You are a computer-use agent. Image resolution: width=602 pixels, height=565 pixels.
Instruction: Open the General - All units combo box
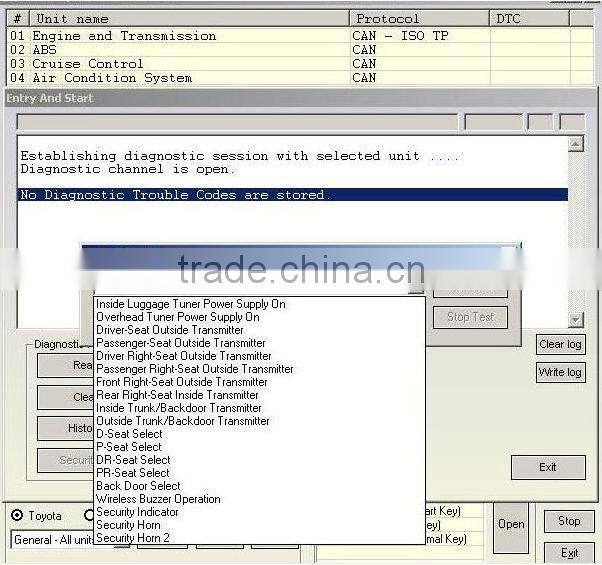[52, 539]
